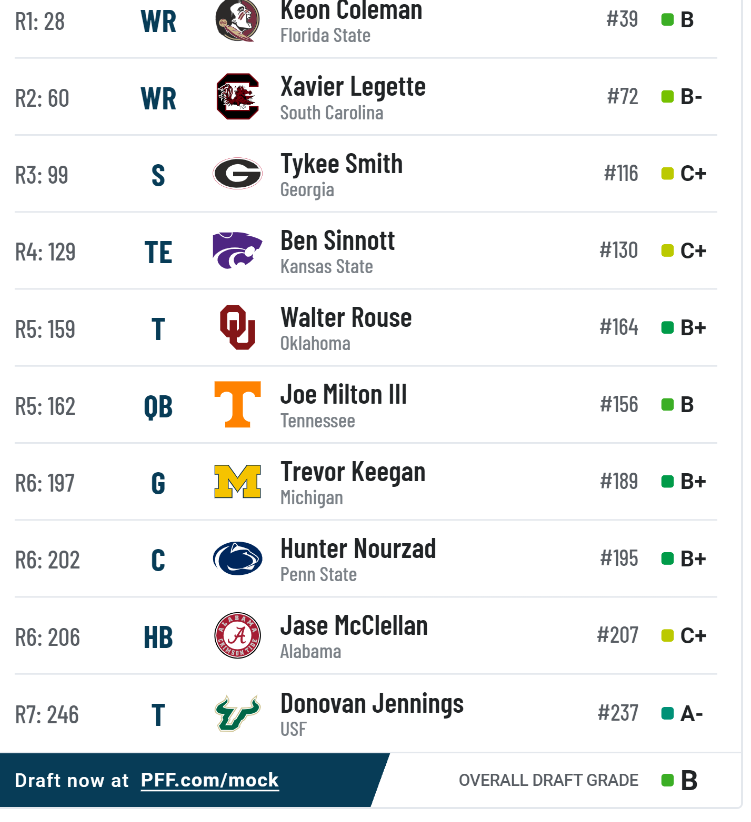Open Xavier Legette player name
751x822 pixels.
coord(353,86)
